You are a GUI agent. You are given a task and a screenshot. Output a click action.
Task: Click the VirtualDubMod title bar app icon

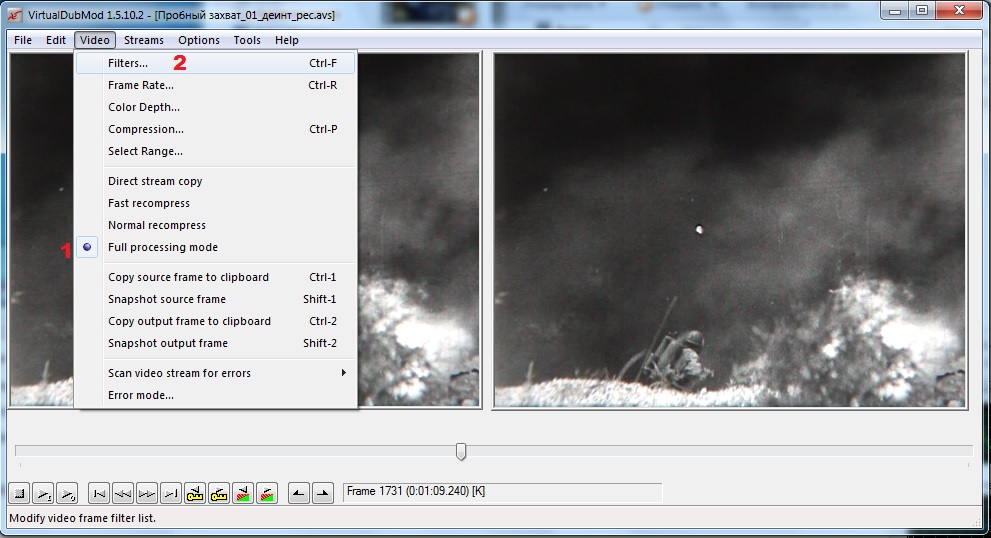pyautogui.click(x=15, y=15)
